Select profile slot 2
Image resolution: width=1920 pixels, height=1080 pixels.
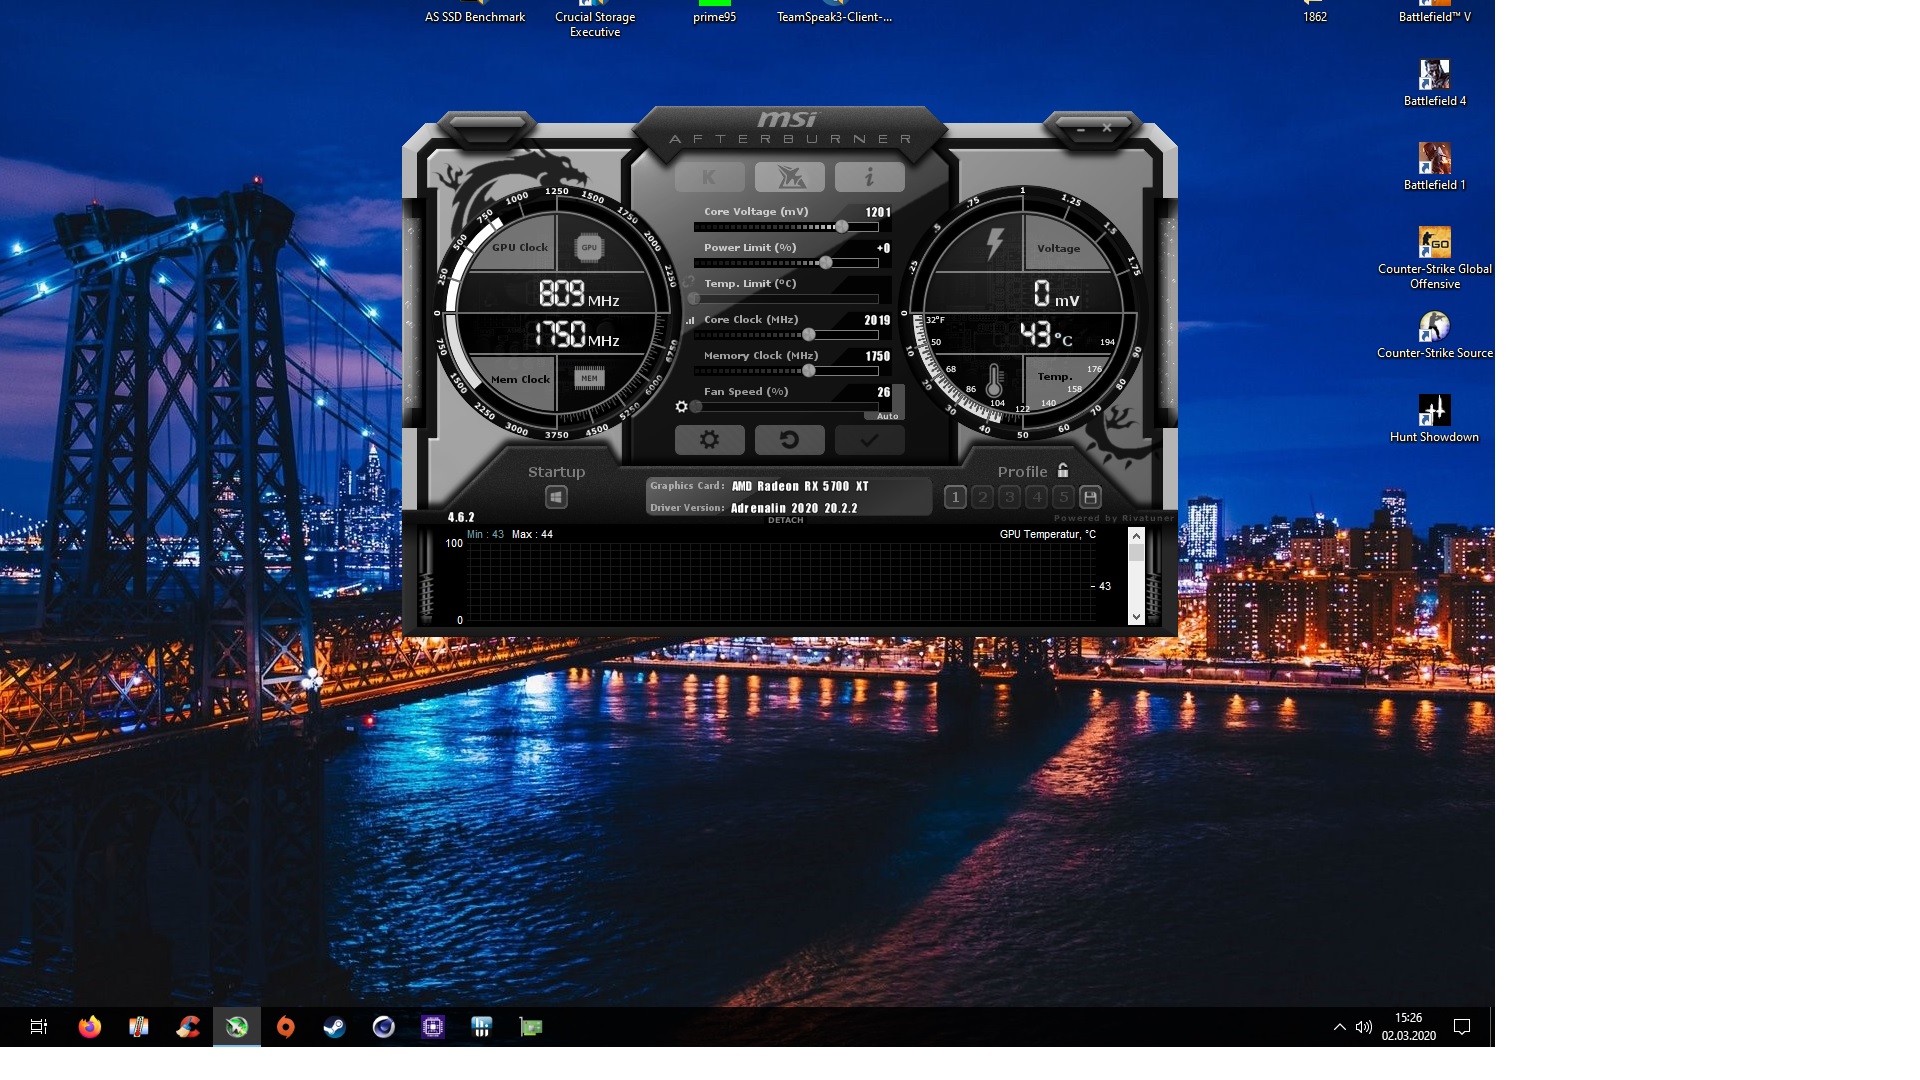(x=982, y=497)
